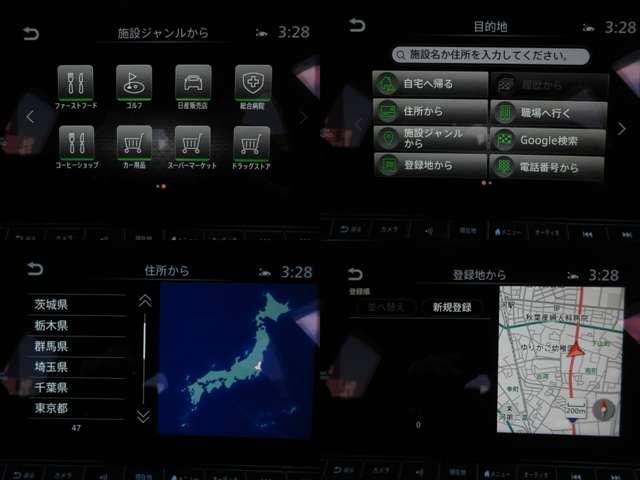Tap カメラ button below 目的地 screen
Viewport: 640px width, 480px height.
pos(389,230)
